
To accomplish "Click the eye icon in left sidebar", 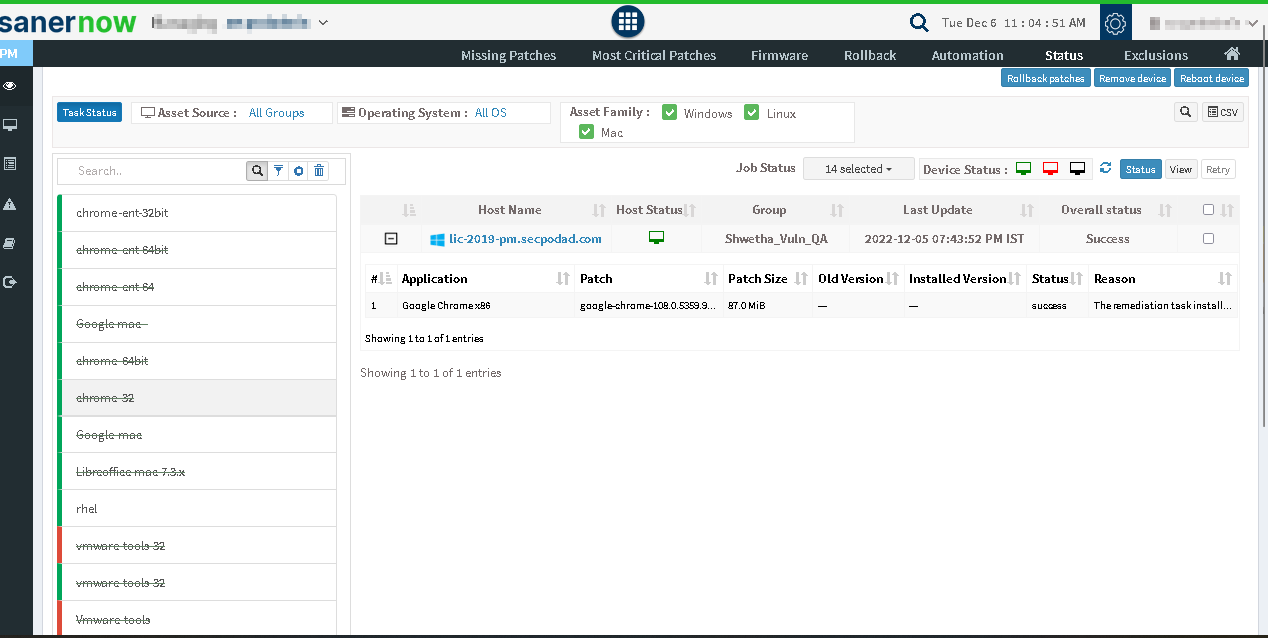I will (x=10, y=87).
